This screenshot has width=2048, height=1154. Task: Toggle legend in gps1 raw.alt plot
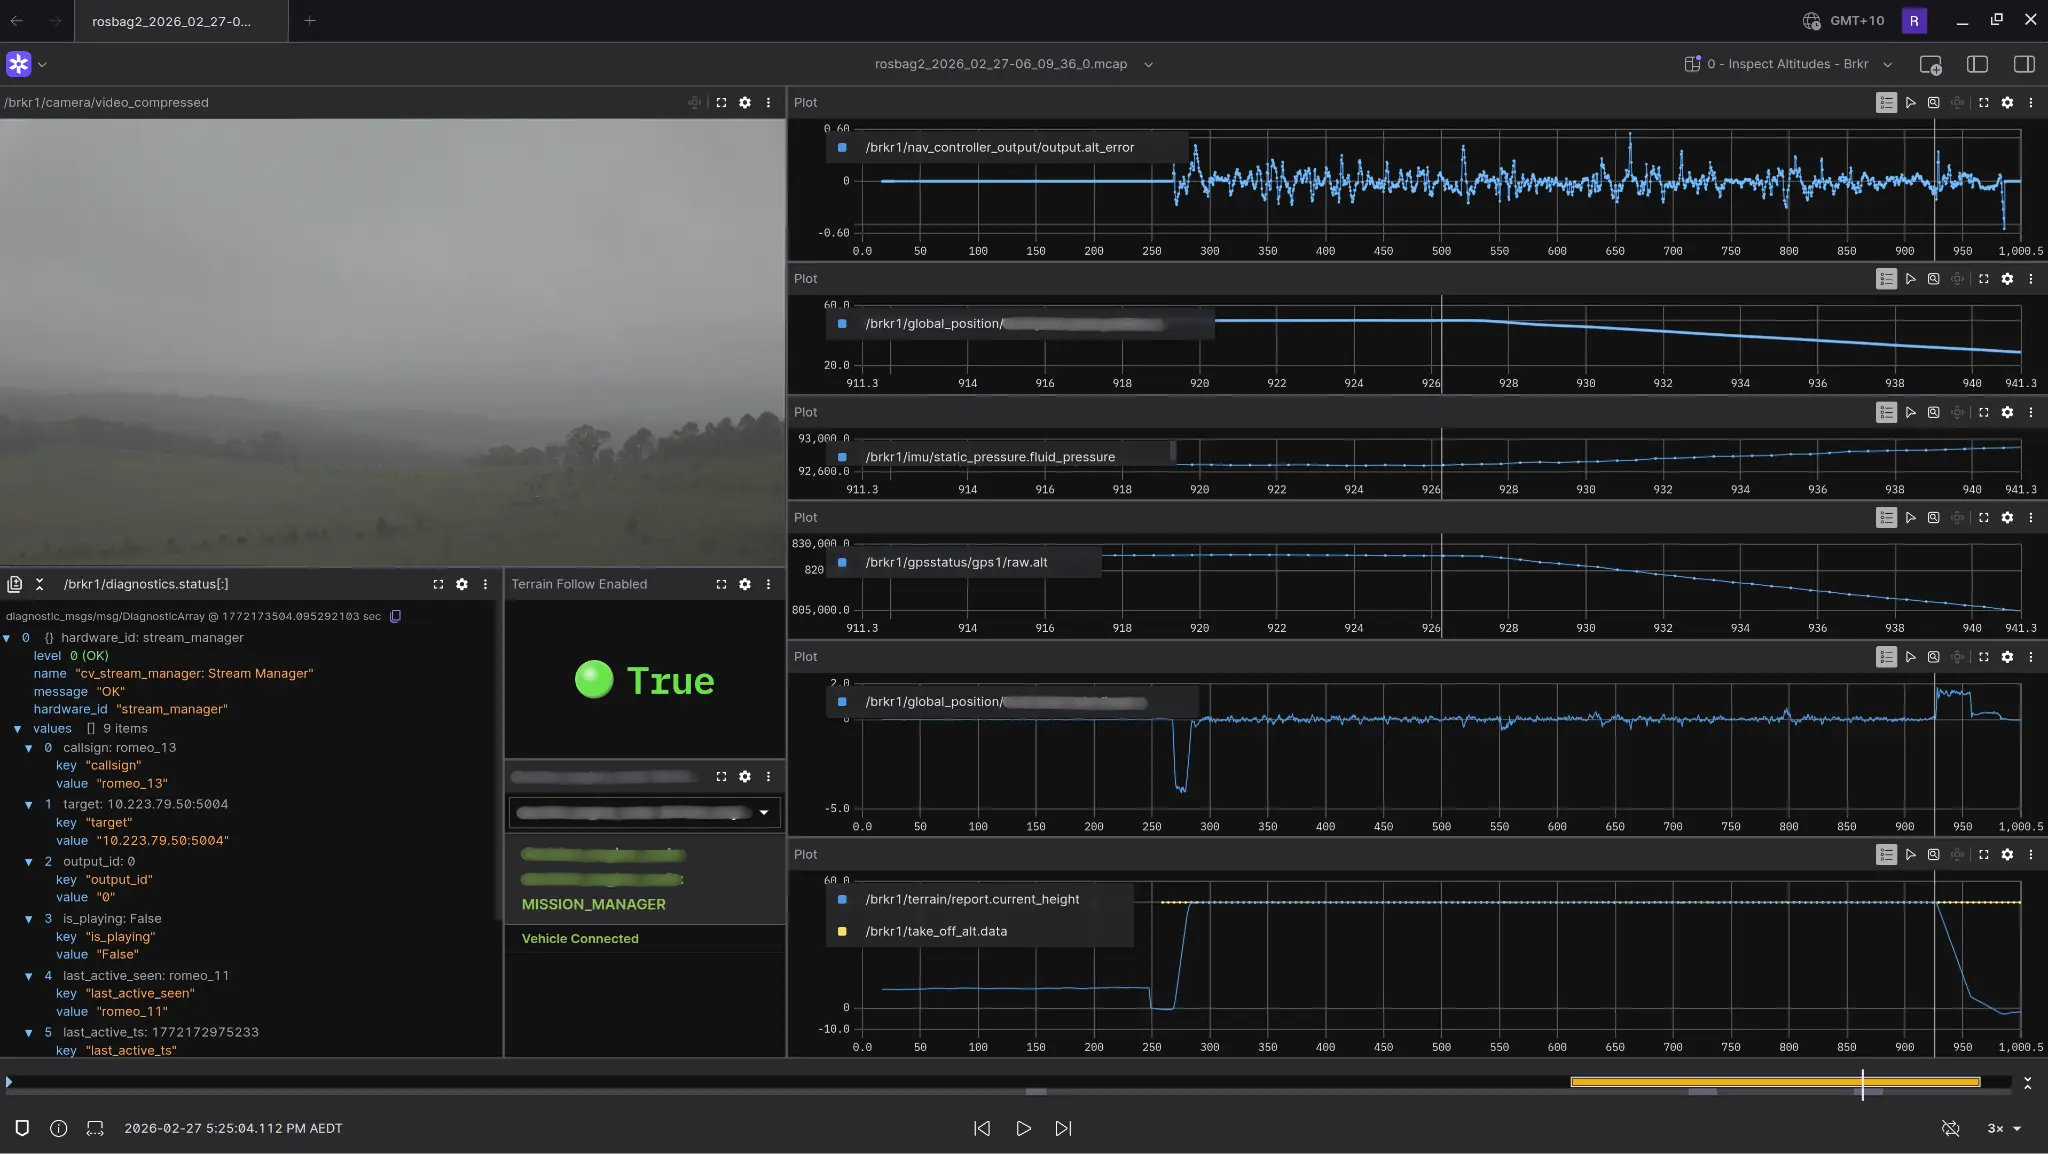coord(1886,518)
